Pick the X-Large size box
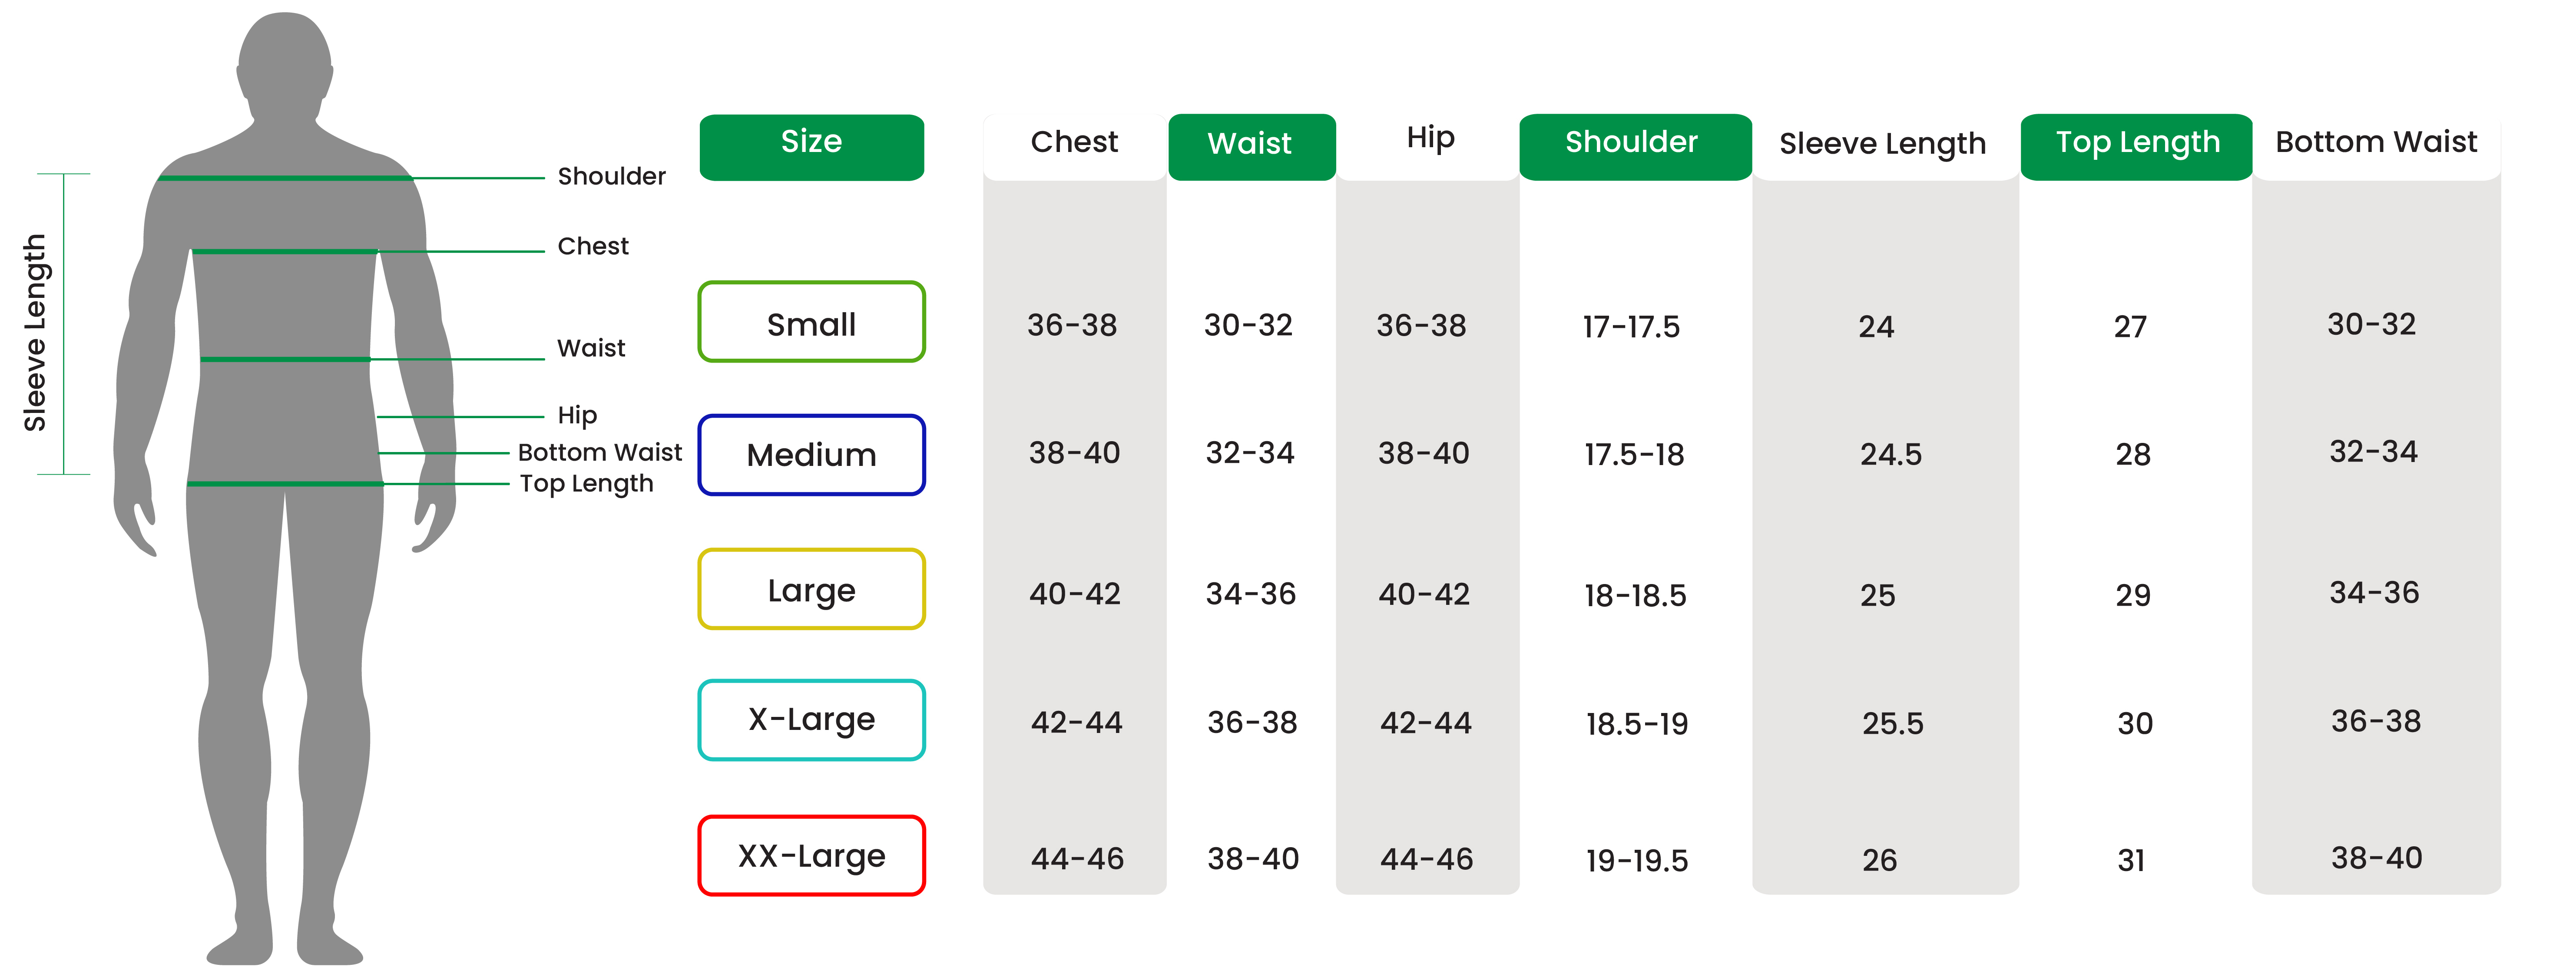Screen dimensions: 2576x977 811,720
